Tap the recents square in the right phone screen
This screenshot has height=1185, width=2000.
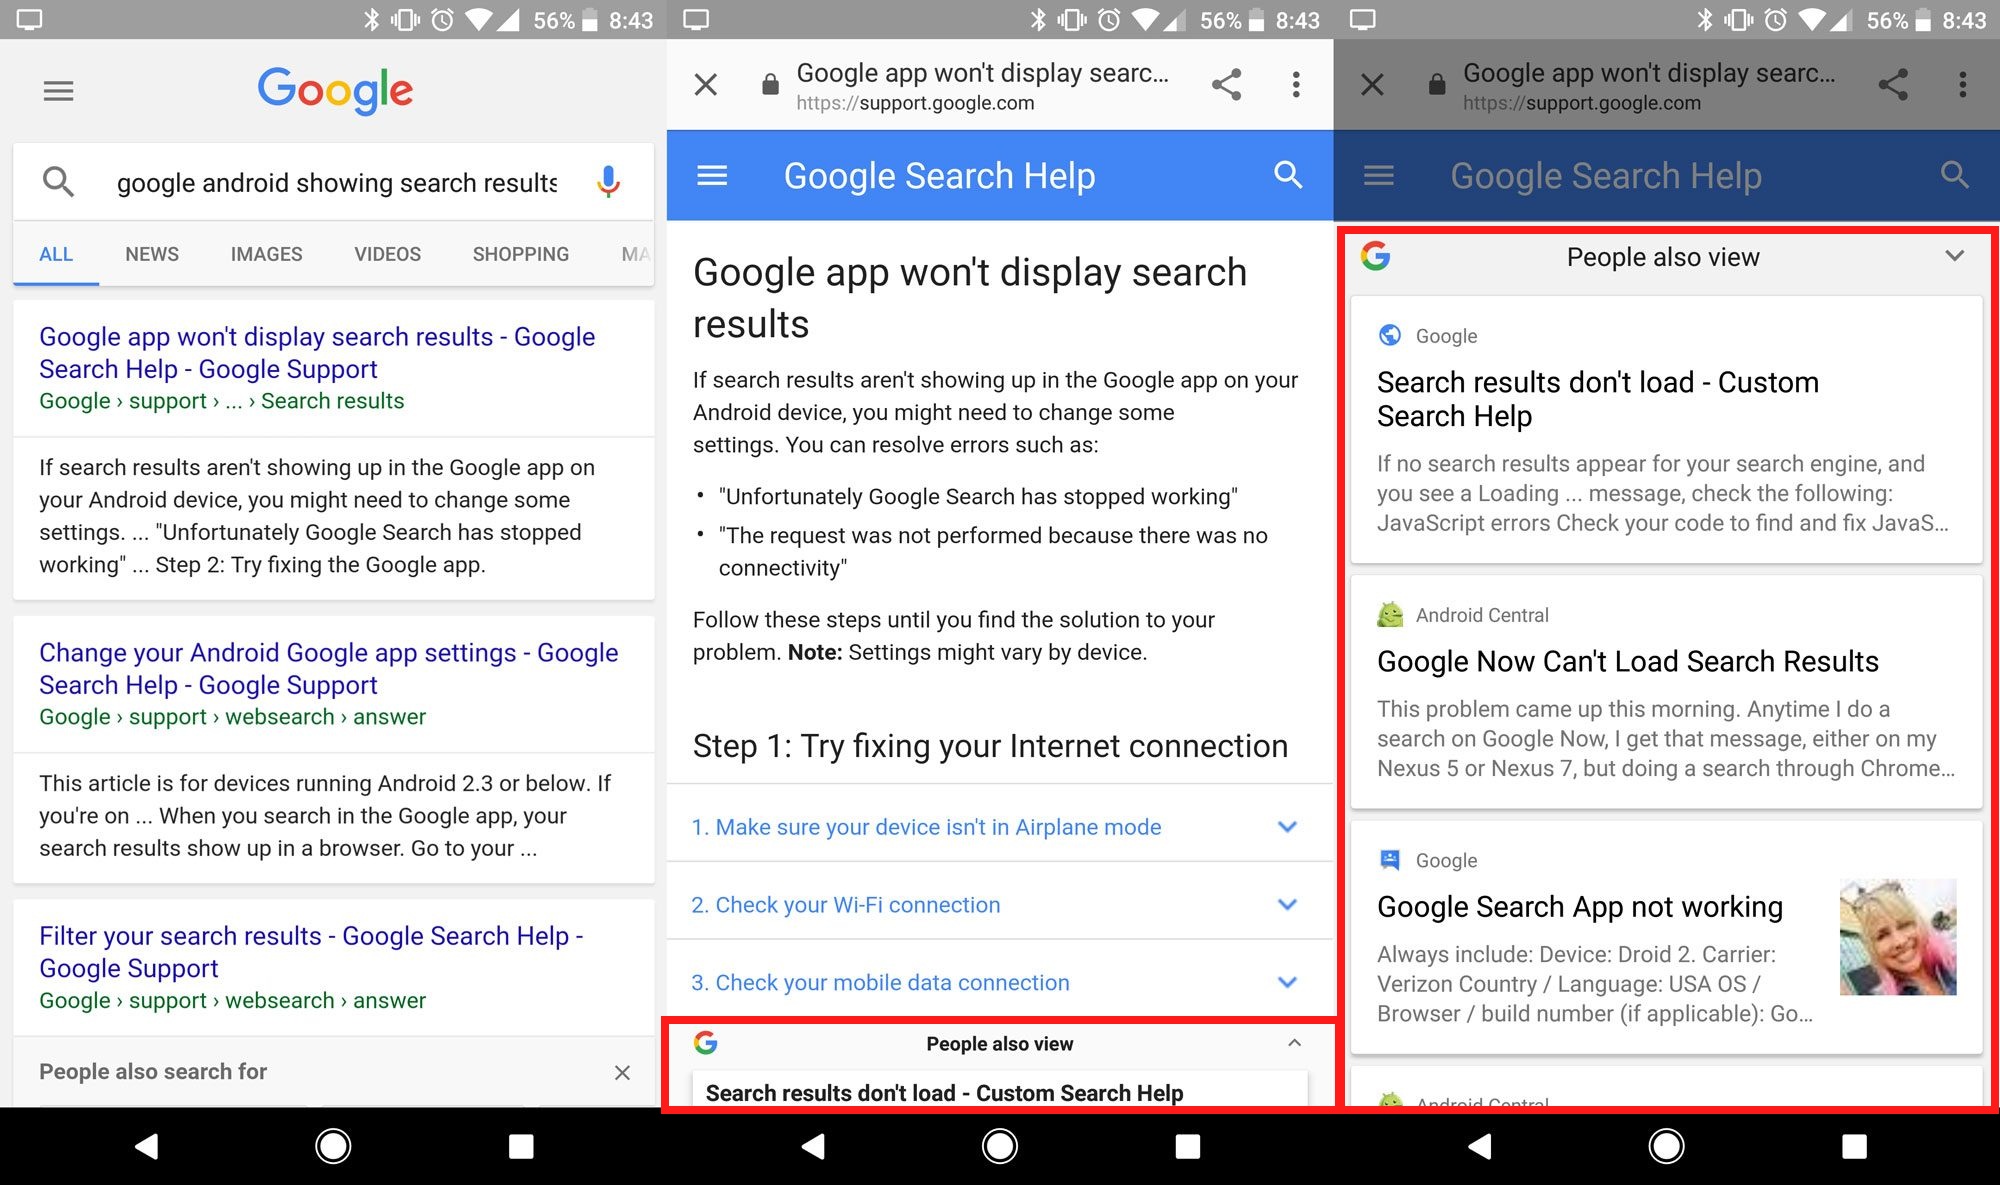tap(1854, 1146)
